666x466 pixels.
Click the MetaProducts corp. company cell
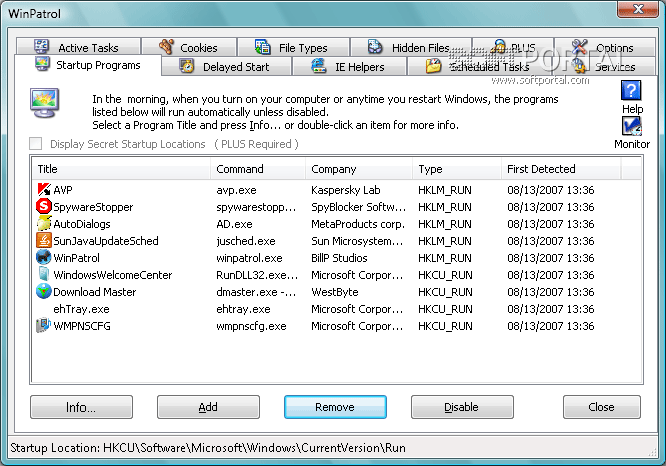pos(358,224)
